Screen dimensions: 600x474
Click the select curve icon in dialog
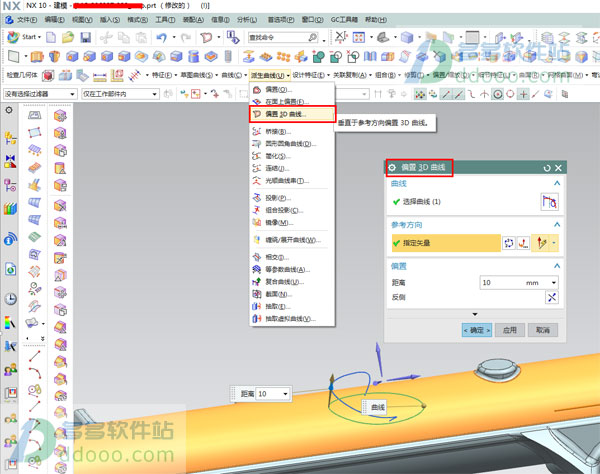(548, 203)
